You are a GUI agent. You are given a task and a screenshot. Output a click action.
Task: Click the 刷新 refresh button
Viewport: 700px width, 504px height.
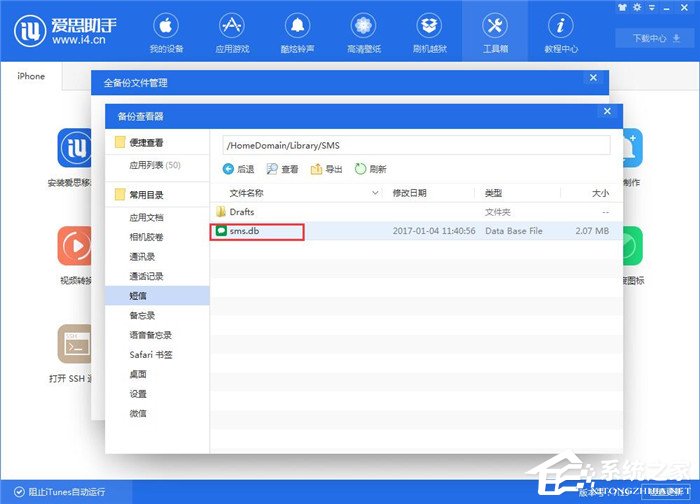[370, 169]
